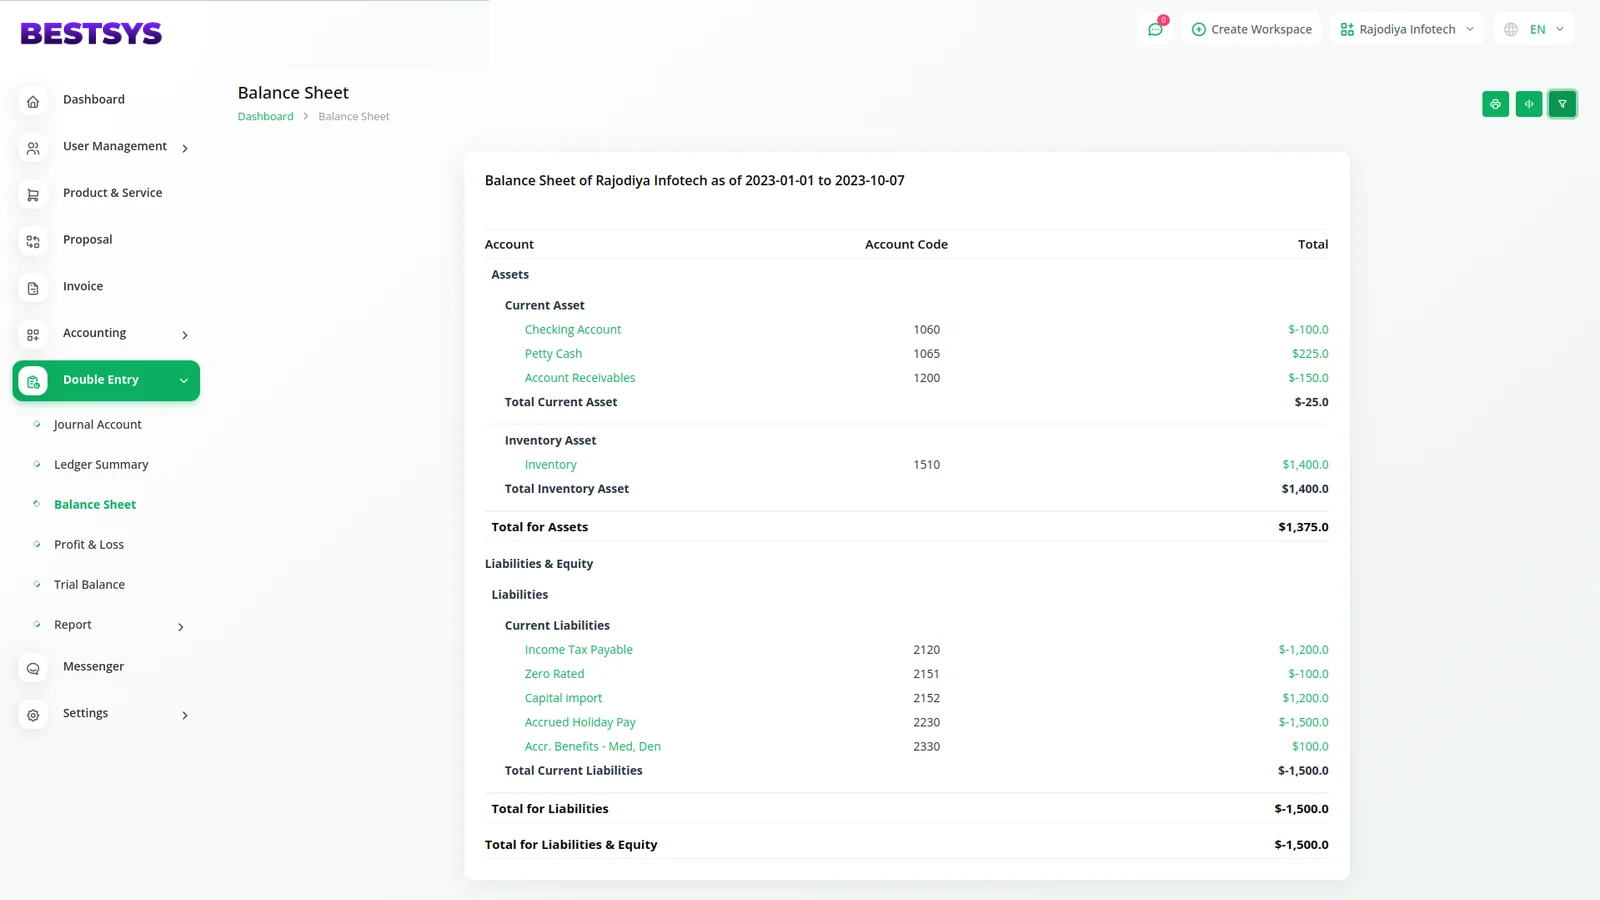Click the Product & Service cart icon
1600x900 pixels.
[33, 195]
